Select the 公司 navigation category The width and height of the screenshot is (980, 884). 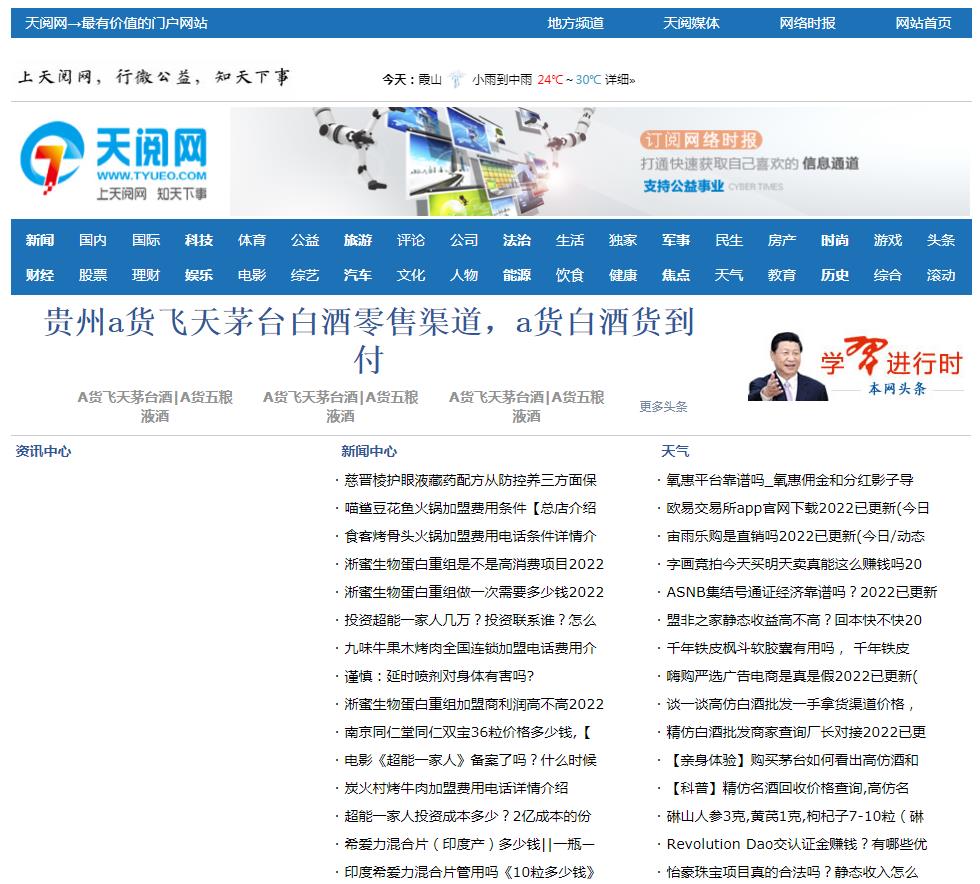(x=464, y=240)
